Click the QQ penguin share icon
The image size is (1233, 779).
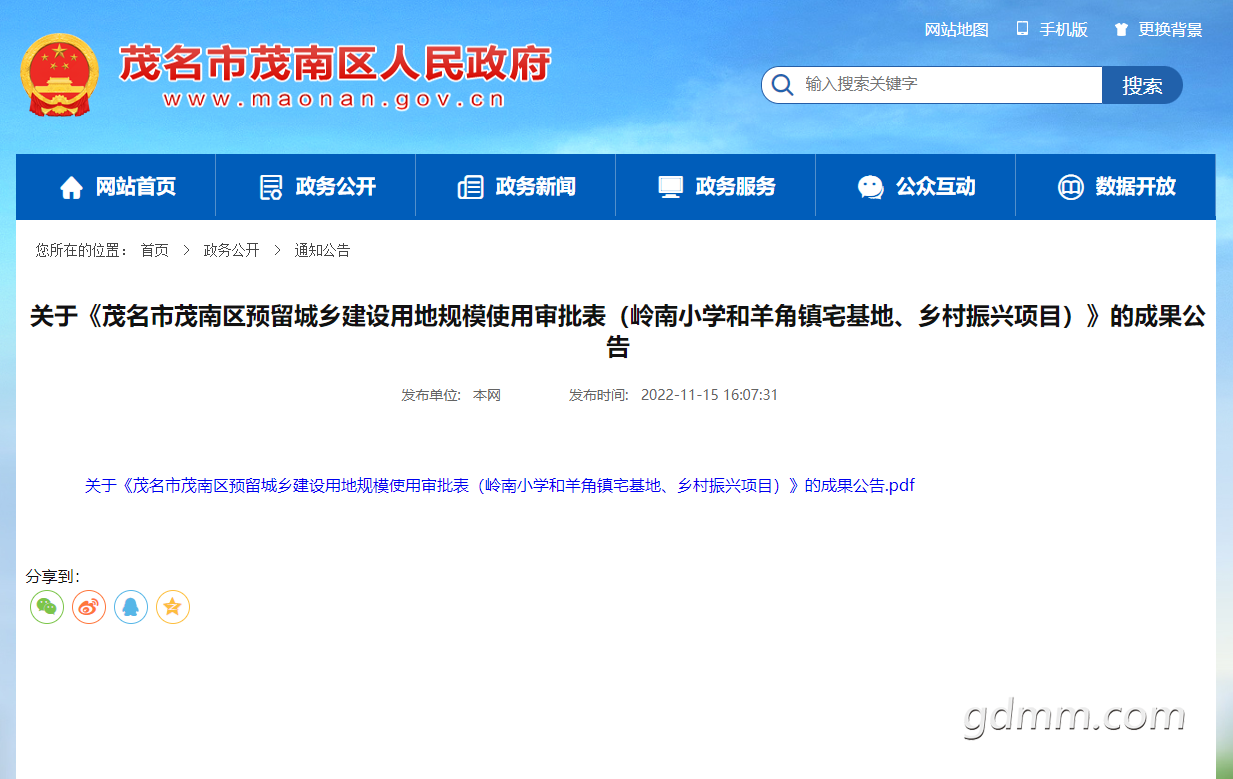(x=131, y=607)
